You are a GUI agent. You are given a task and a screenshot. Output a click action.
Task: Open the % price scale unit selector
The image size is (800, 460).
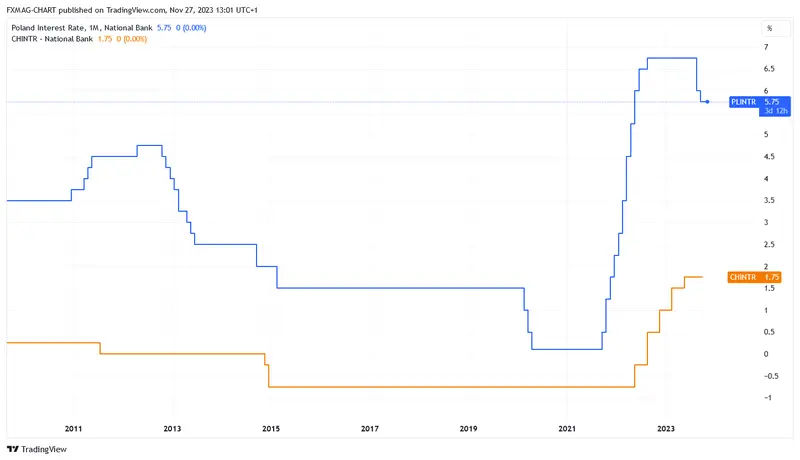(x=770, y=28)
